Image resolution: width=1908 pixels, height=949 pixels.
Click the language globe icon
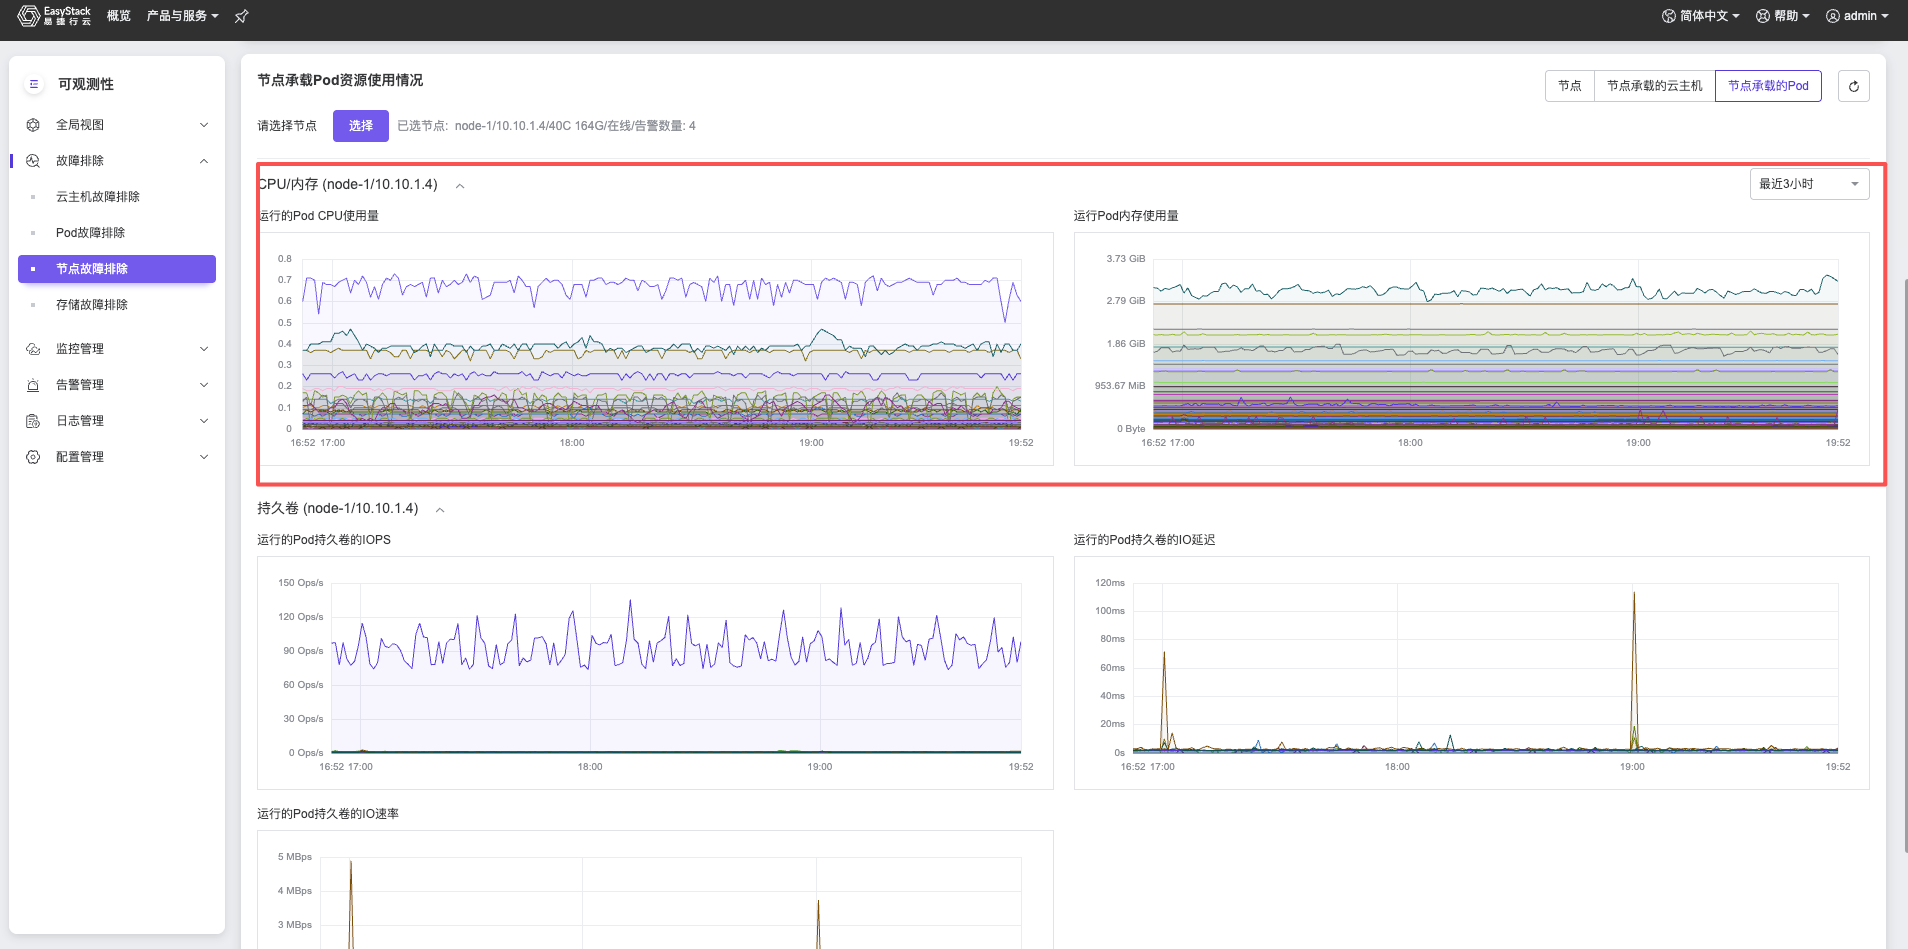pyautogui.click(x=1668, y=16)
